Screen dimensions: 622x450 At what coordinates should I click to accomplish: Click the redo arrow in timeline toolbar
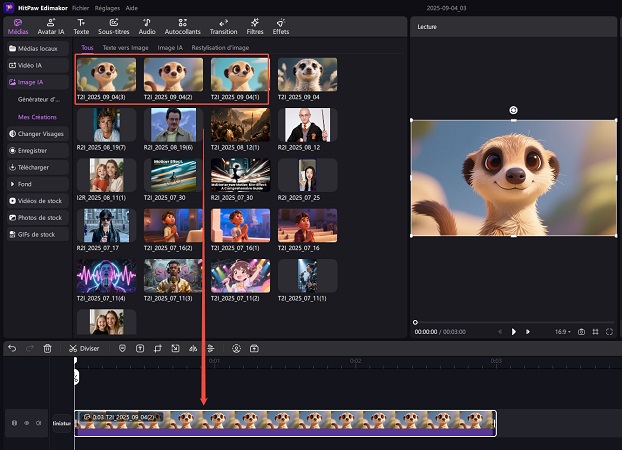30,348
